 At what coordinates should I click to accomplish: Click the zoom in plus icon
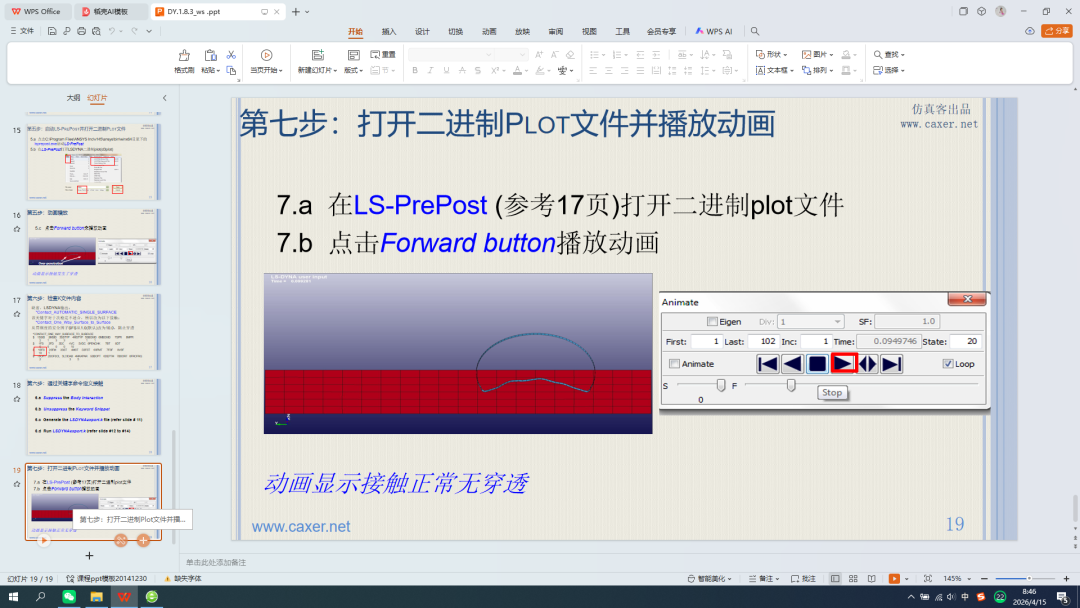click(1066, 579)
